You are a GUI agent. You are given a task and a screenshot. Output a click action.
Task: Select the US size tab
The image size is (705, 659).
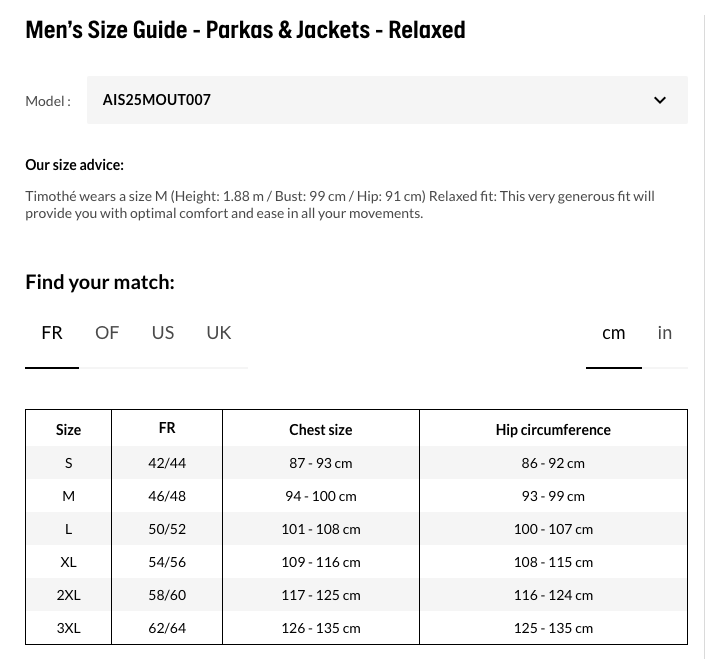tap(163, 333)
